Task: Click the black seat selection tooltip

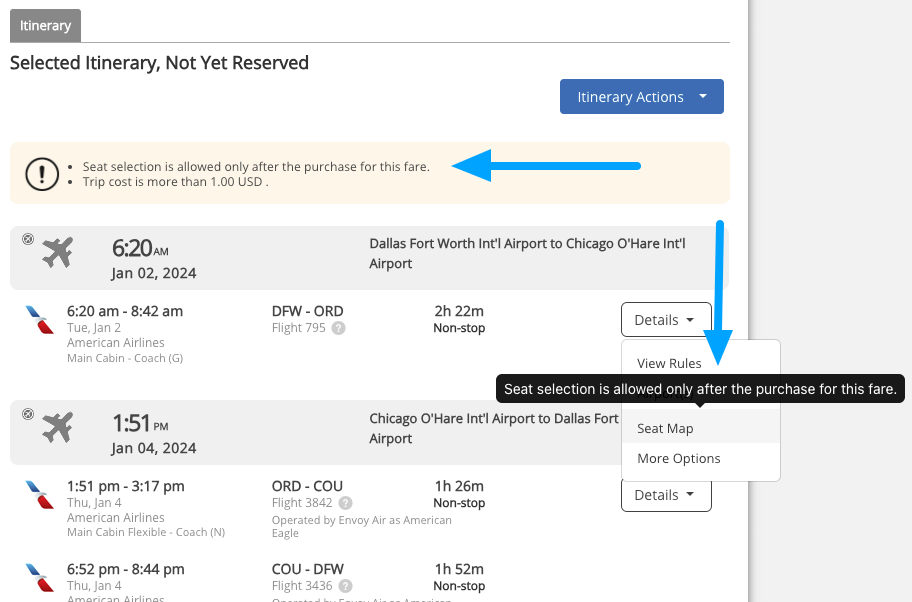Action: pos(700,388)
